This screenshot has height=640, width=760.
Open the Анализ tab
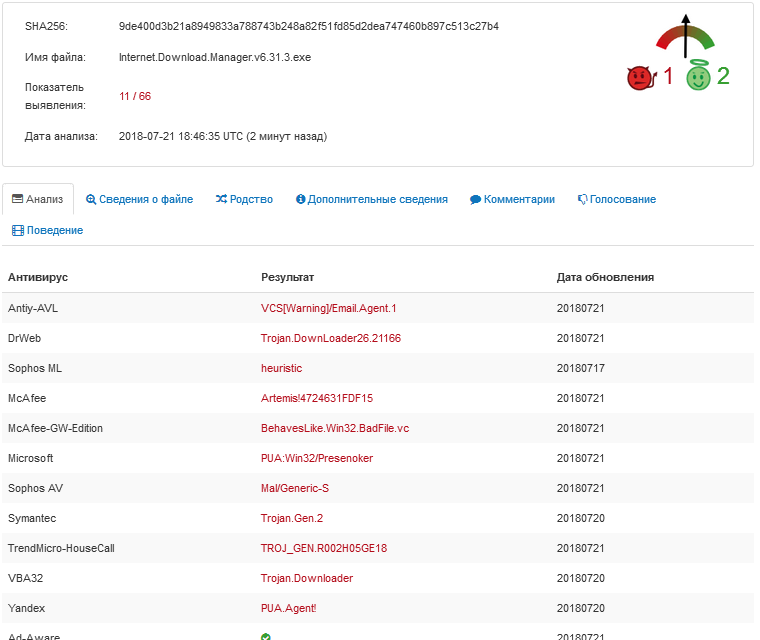coord(37,200)
